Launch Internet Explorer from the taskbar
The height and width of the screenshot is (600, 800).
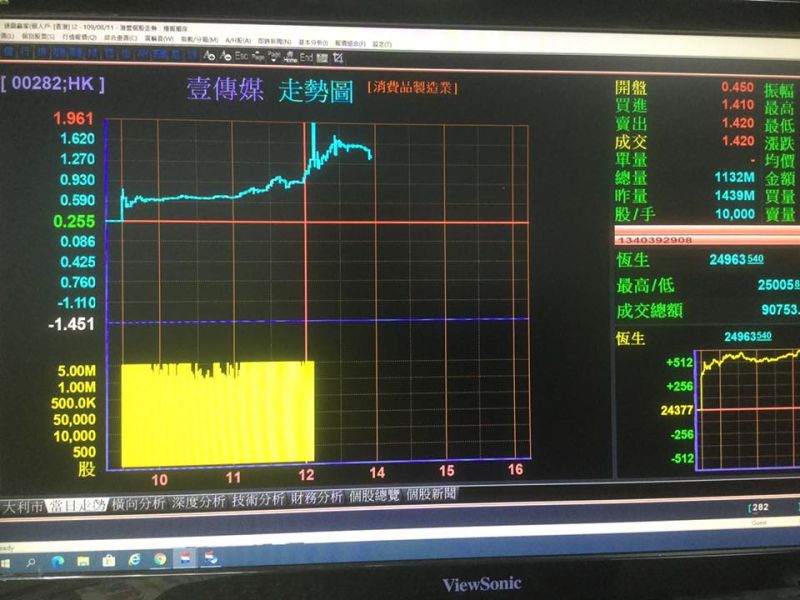(134, 560)
